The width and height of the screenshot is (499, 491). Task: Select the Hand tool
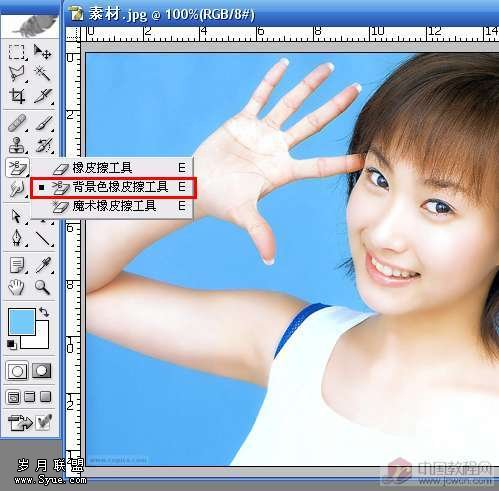(16, 287)
